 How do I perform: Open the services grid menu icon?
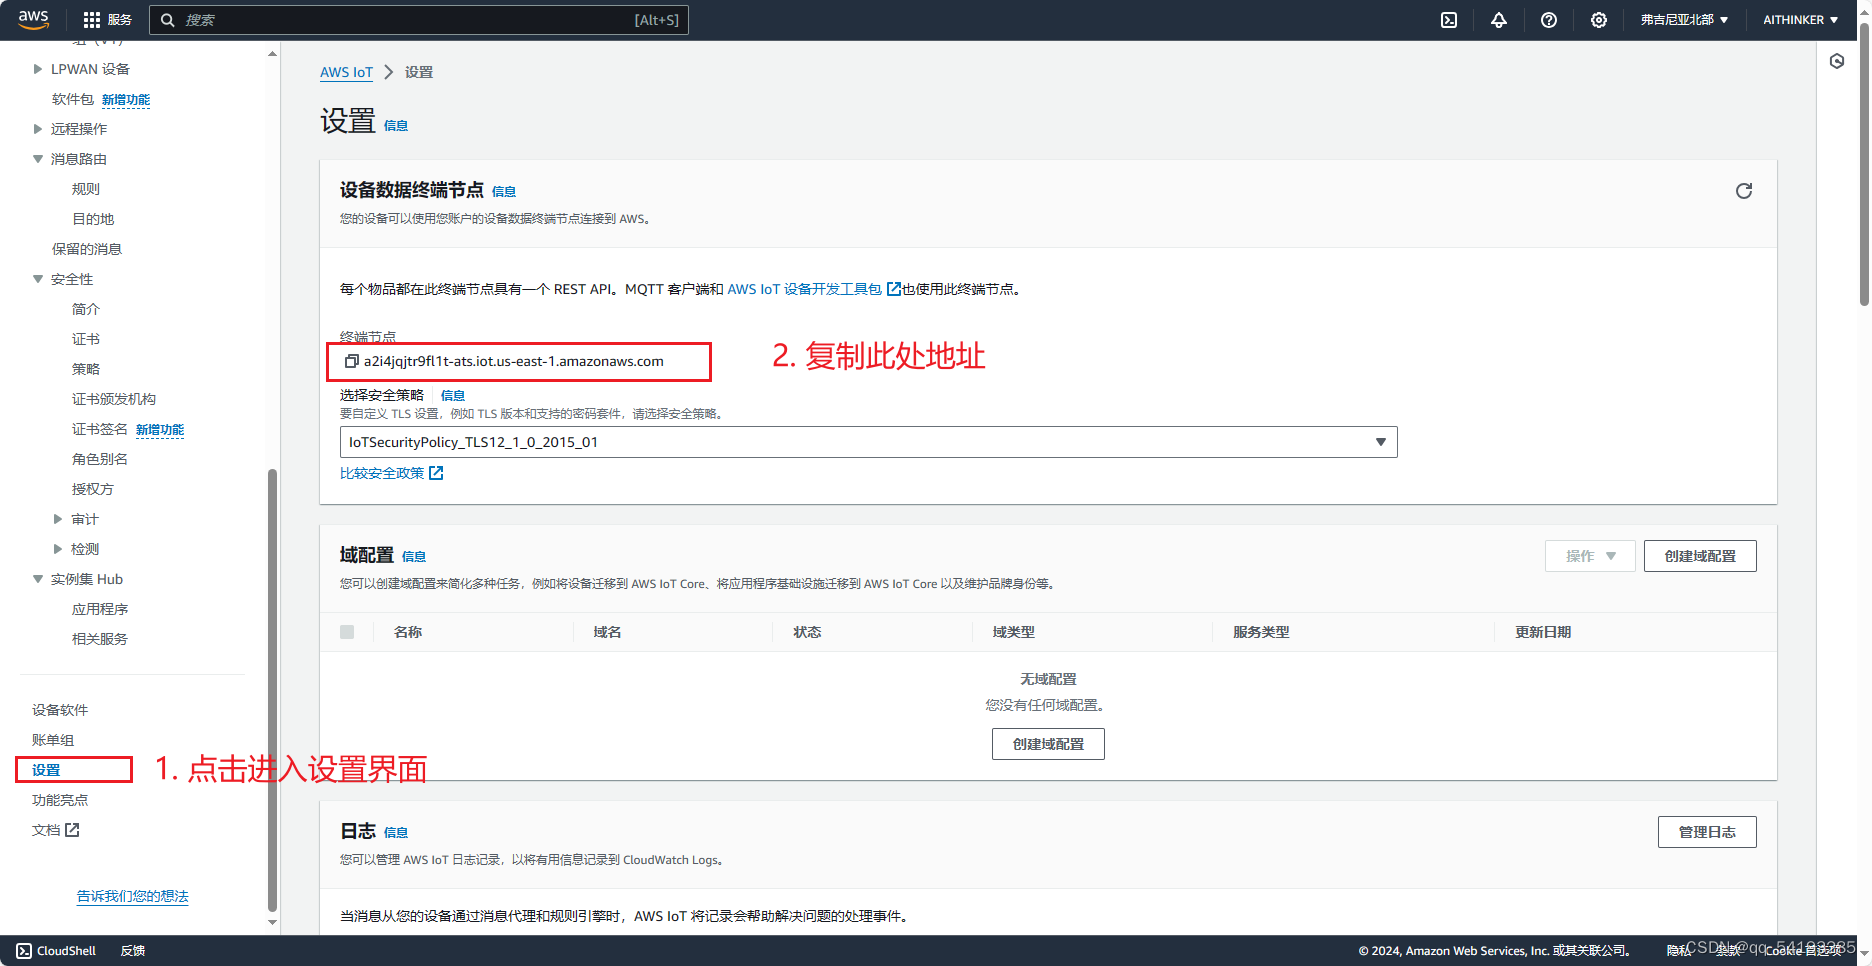coord(92,20)
